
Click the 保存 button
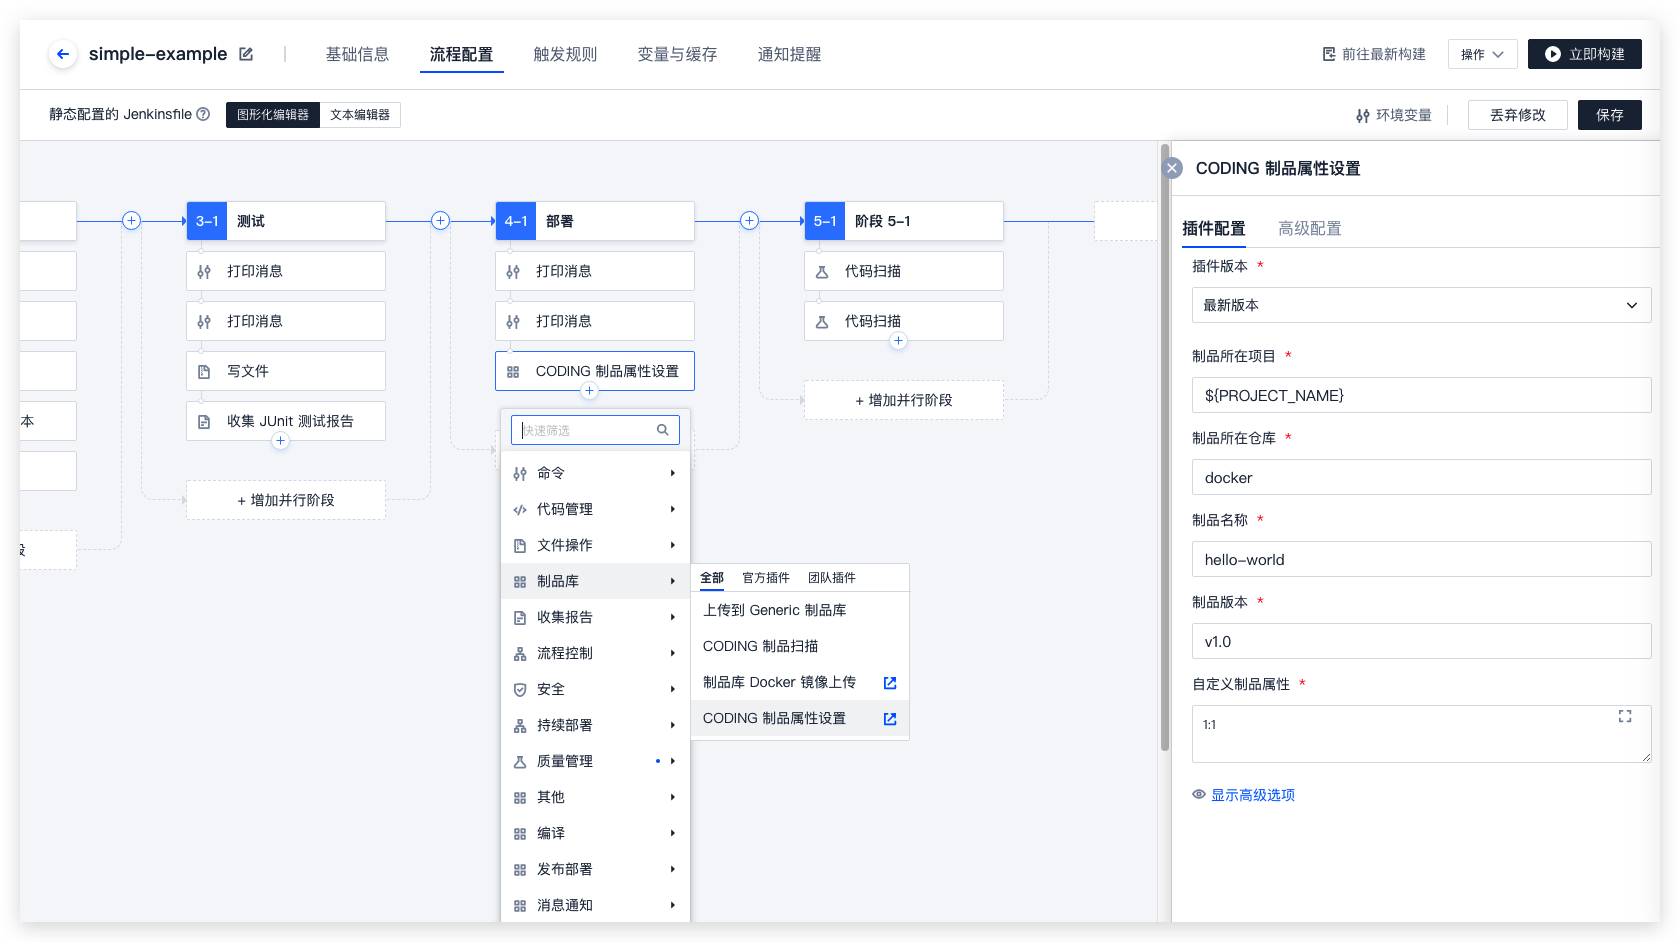pyautogui.click(x=1610, y=115)
